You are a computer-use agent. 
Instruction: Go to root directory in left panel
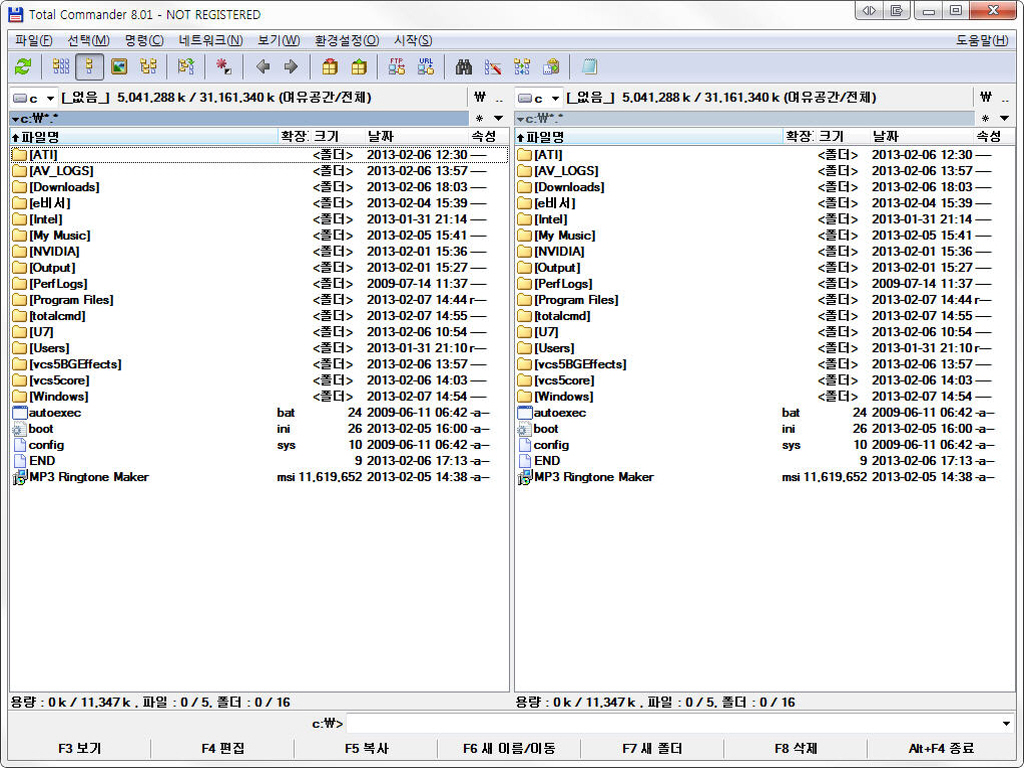480,98
